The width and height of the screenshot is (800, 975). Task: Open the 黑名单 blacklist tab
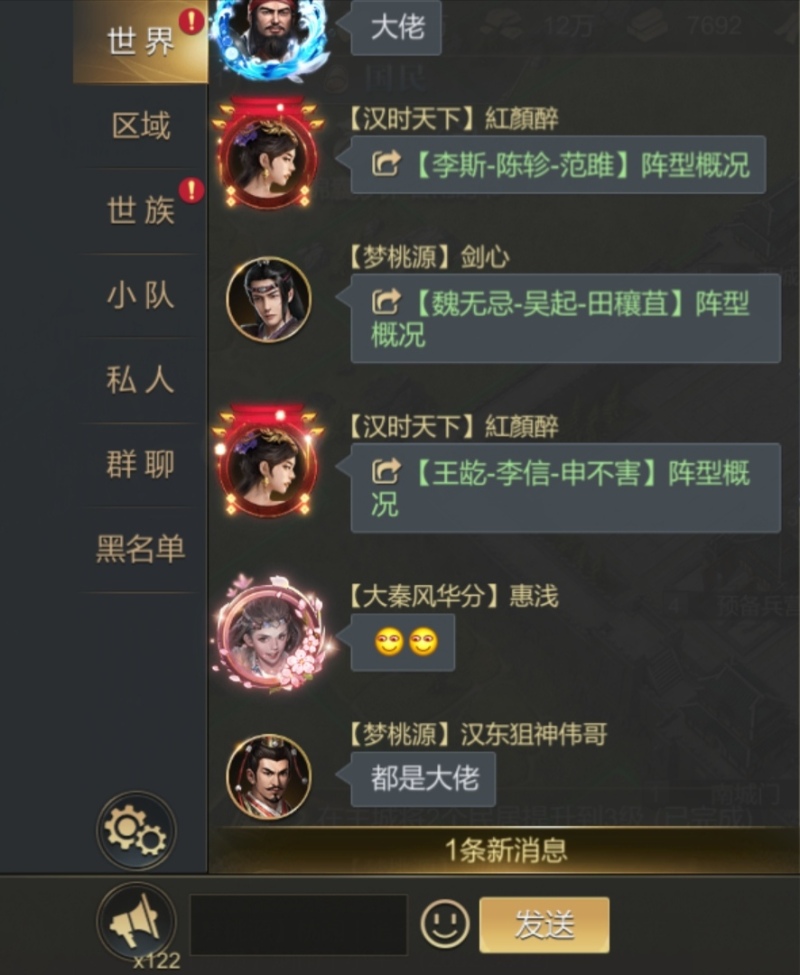click(x=140, y=549)
